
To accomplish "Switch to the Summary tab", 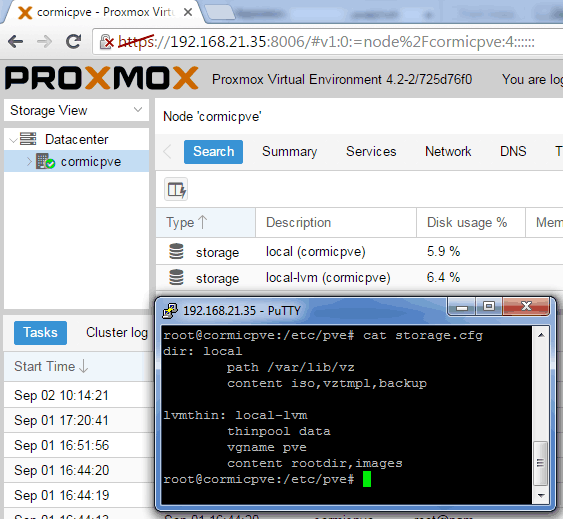I will [289, 152].
